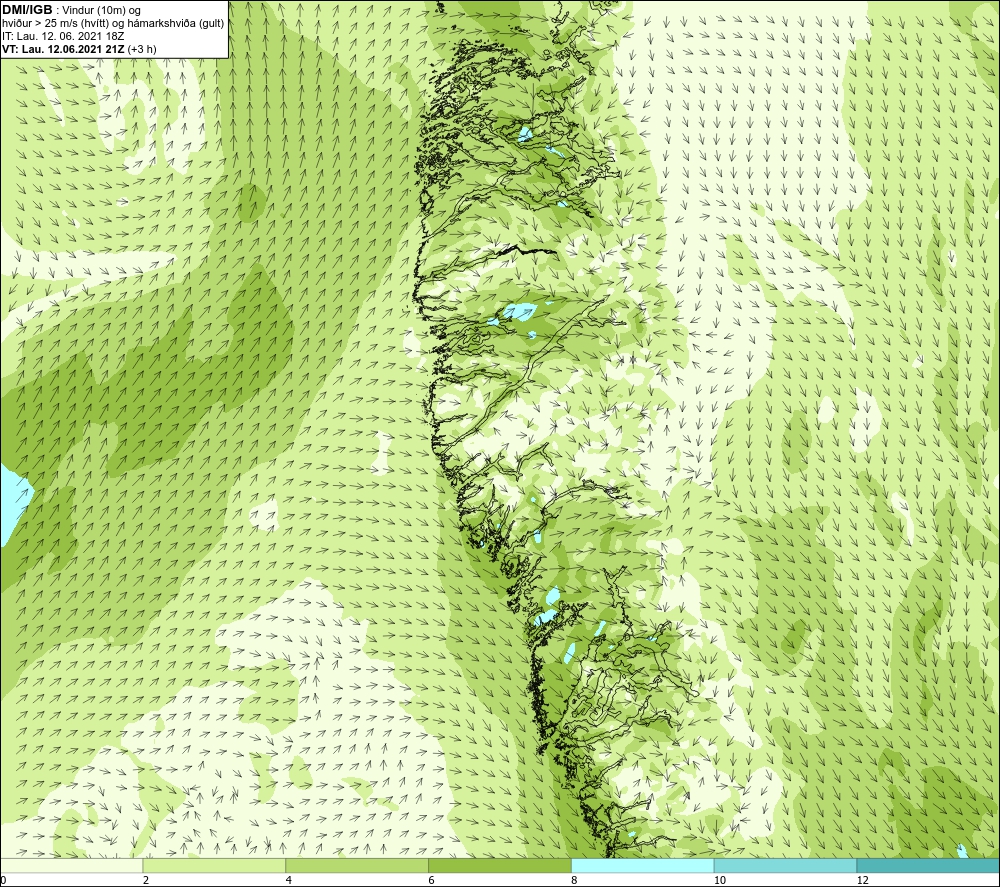
Task: Click the 10–12 m/s teal legend band
Action: coord(786,866)
